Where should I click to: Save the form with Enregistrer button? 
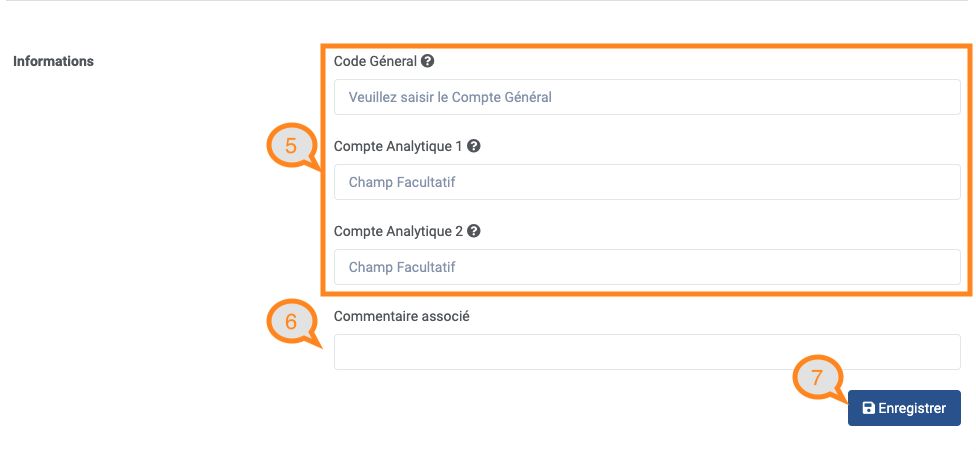coord(904,408)
